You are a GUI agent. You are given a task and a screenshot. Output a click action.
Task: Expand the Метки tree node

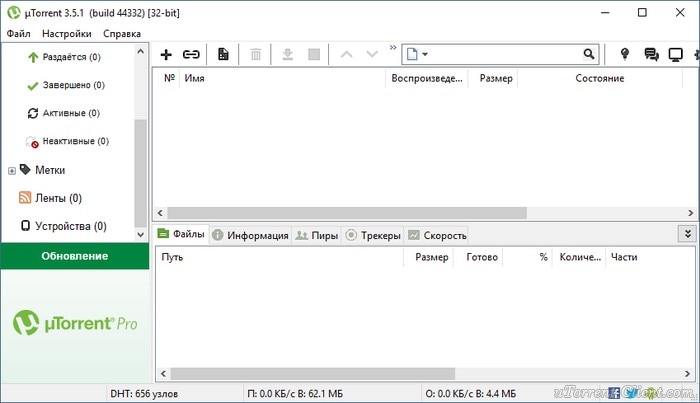coord(12,170)
